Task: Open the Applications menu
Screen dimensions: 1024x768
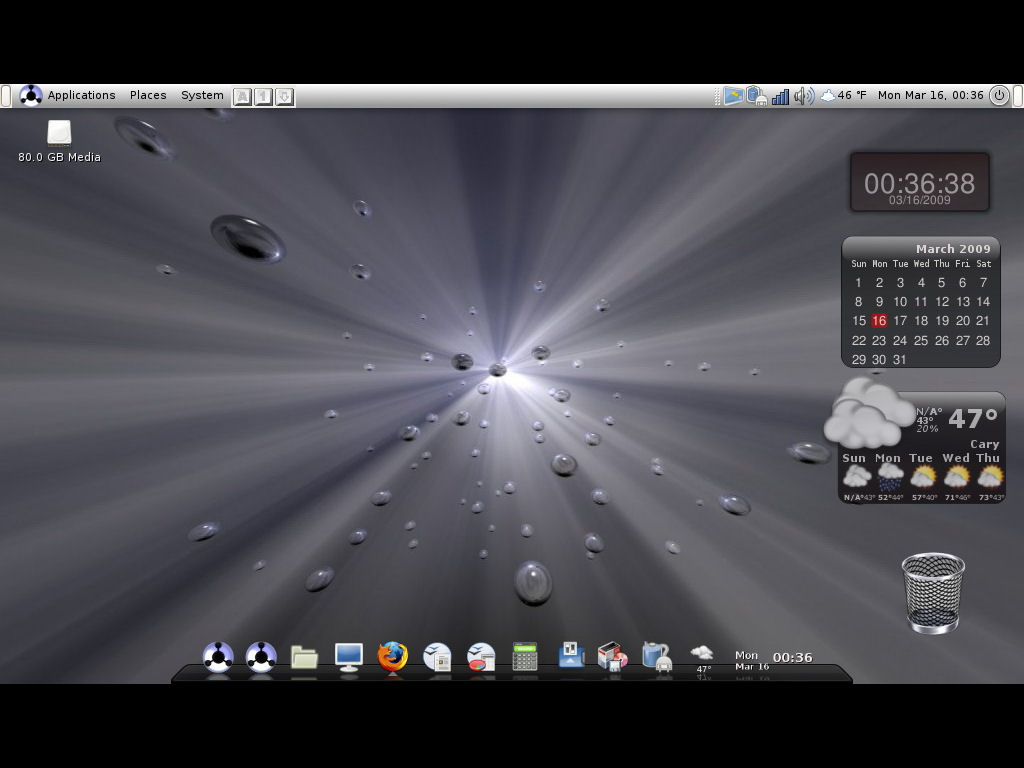Action: [81, 96]
